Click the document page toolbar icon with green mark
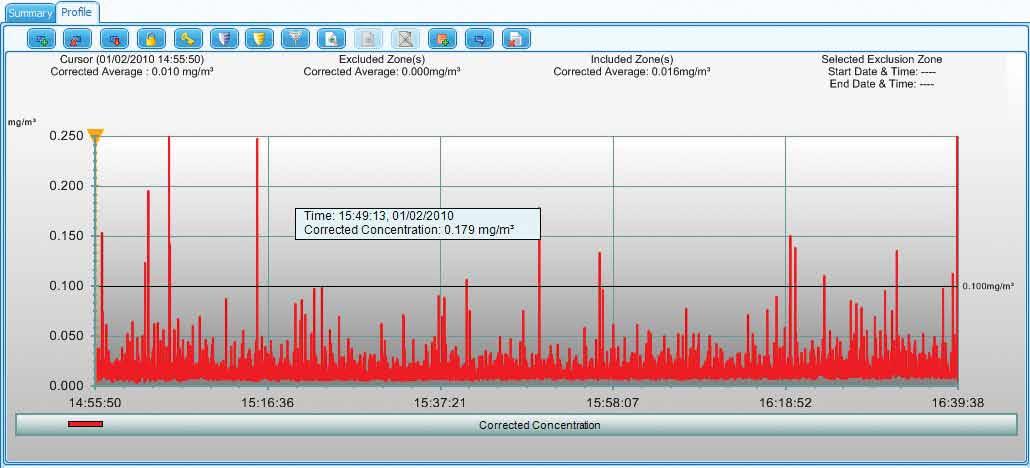Image resolution: width=1030 pixels, height=468 pixels. [x=332, y=39]
